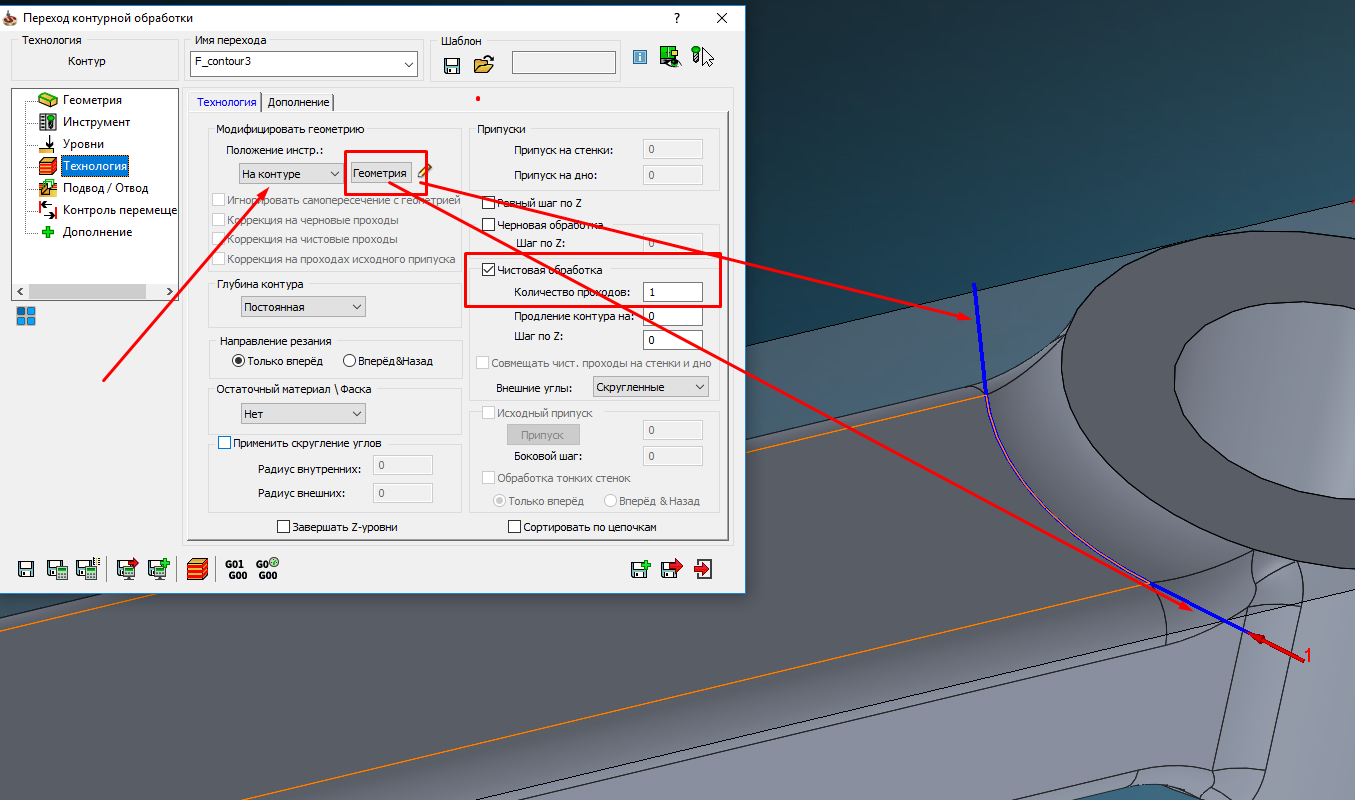Check the Применить скругление углов box

[x=224, y=442]
